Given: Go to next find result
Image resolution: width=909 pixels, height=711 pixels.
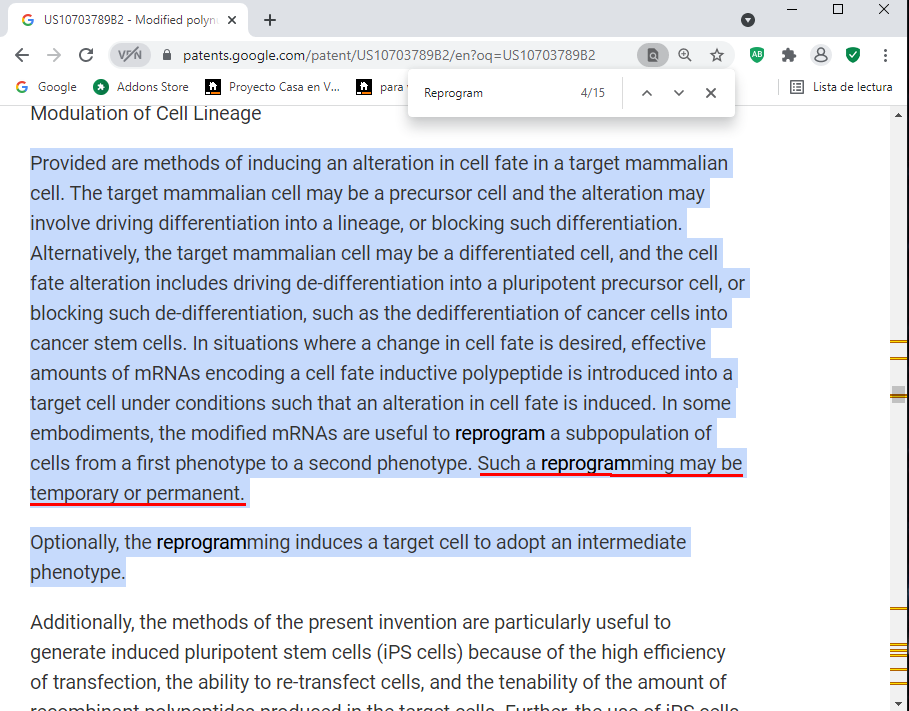Looking at the screenshot, I should tap(679, 93).
